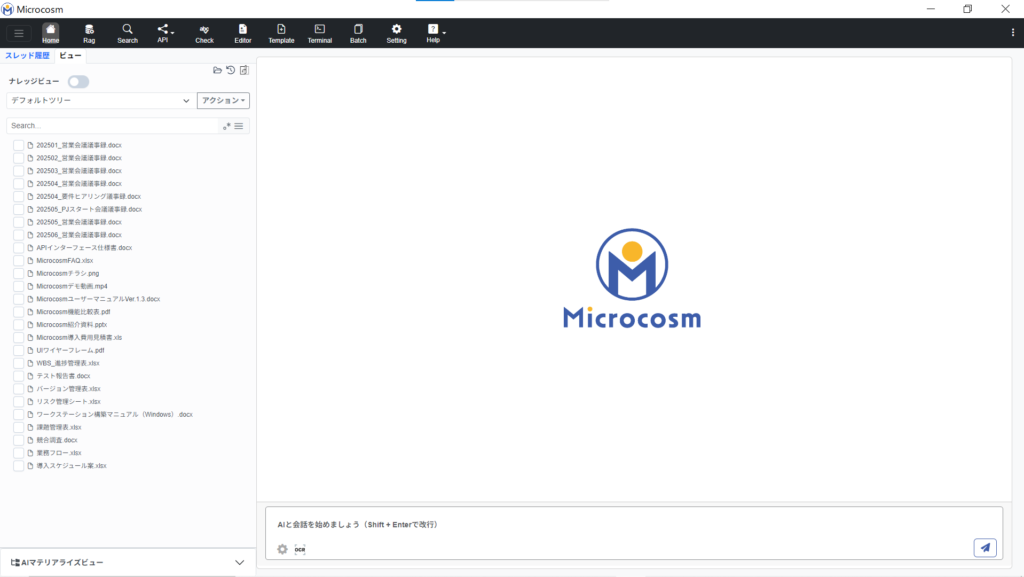Click the file icon beside 202505_営業会議議事録.docx
This screenshot has width=1024, height=577.
click(30, 222)
